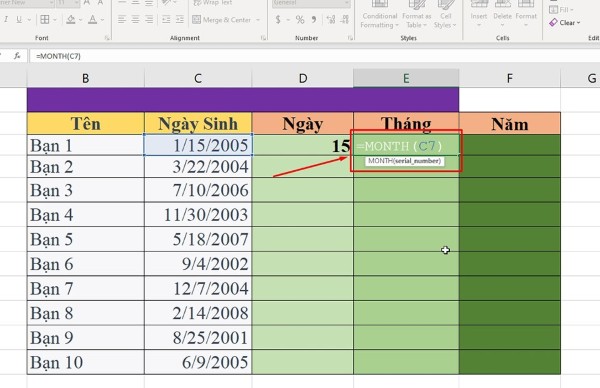Click Insert Function fx icon

coord(17,56)
